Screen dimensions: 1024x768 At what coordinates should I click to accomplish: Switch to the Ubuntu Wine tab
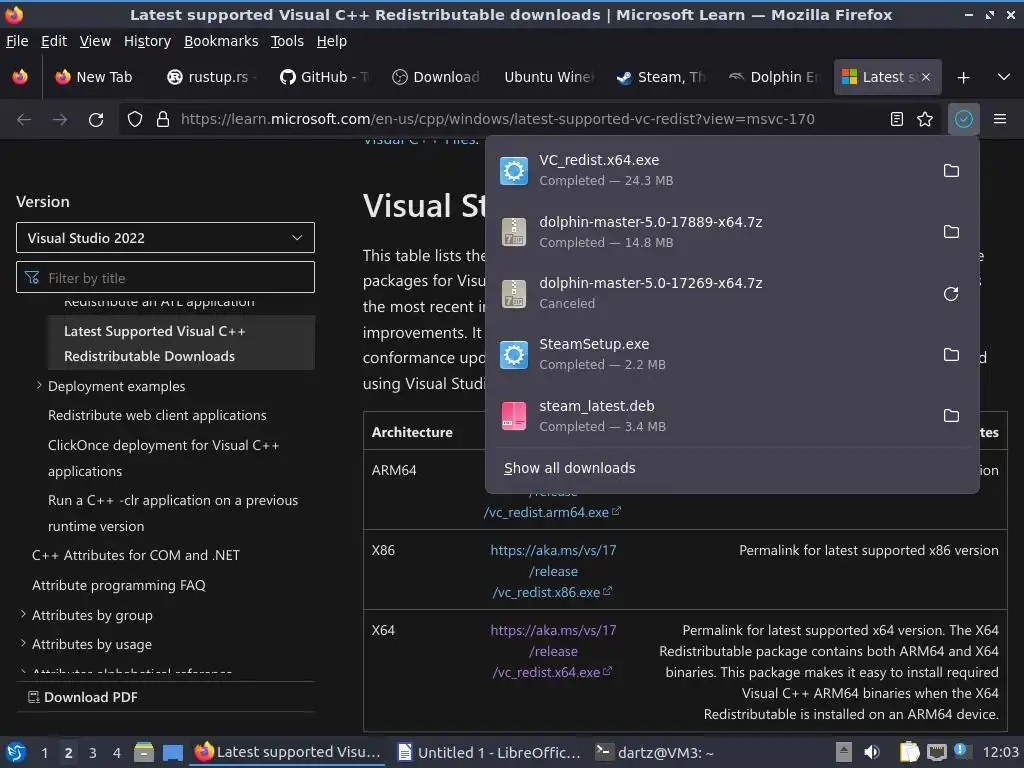point(549,77)
